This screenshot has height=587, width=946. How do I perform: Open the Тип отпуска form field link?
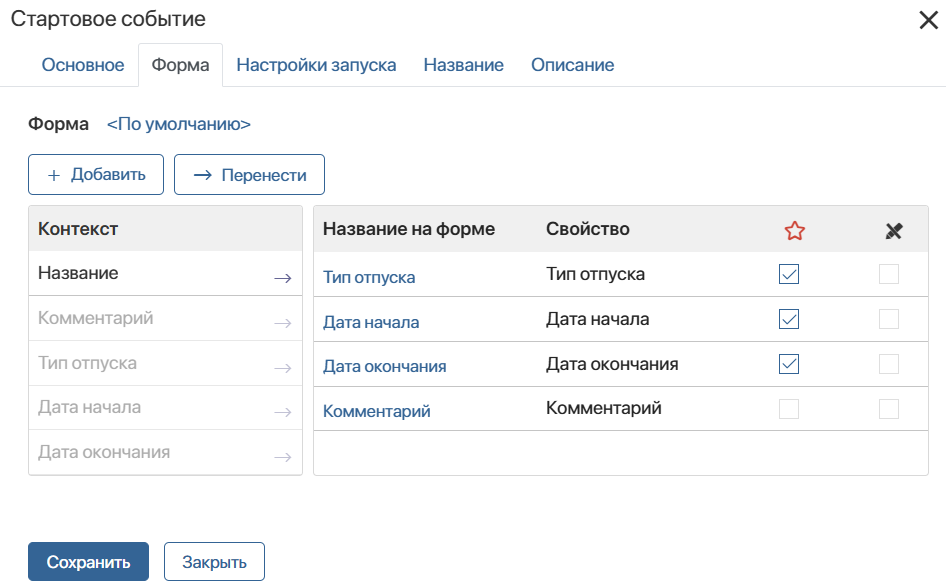(369, 277)
